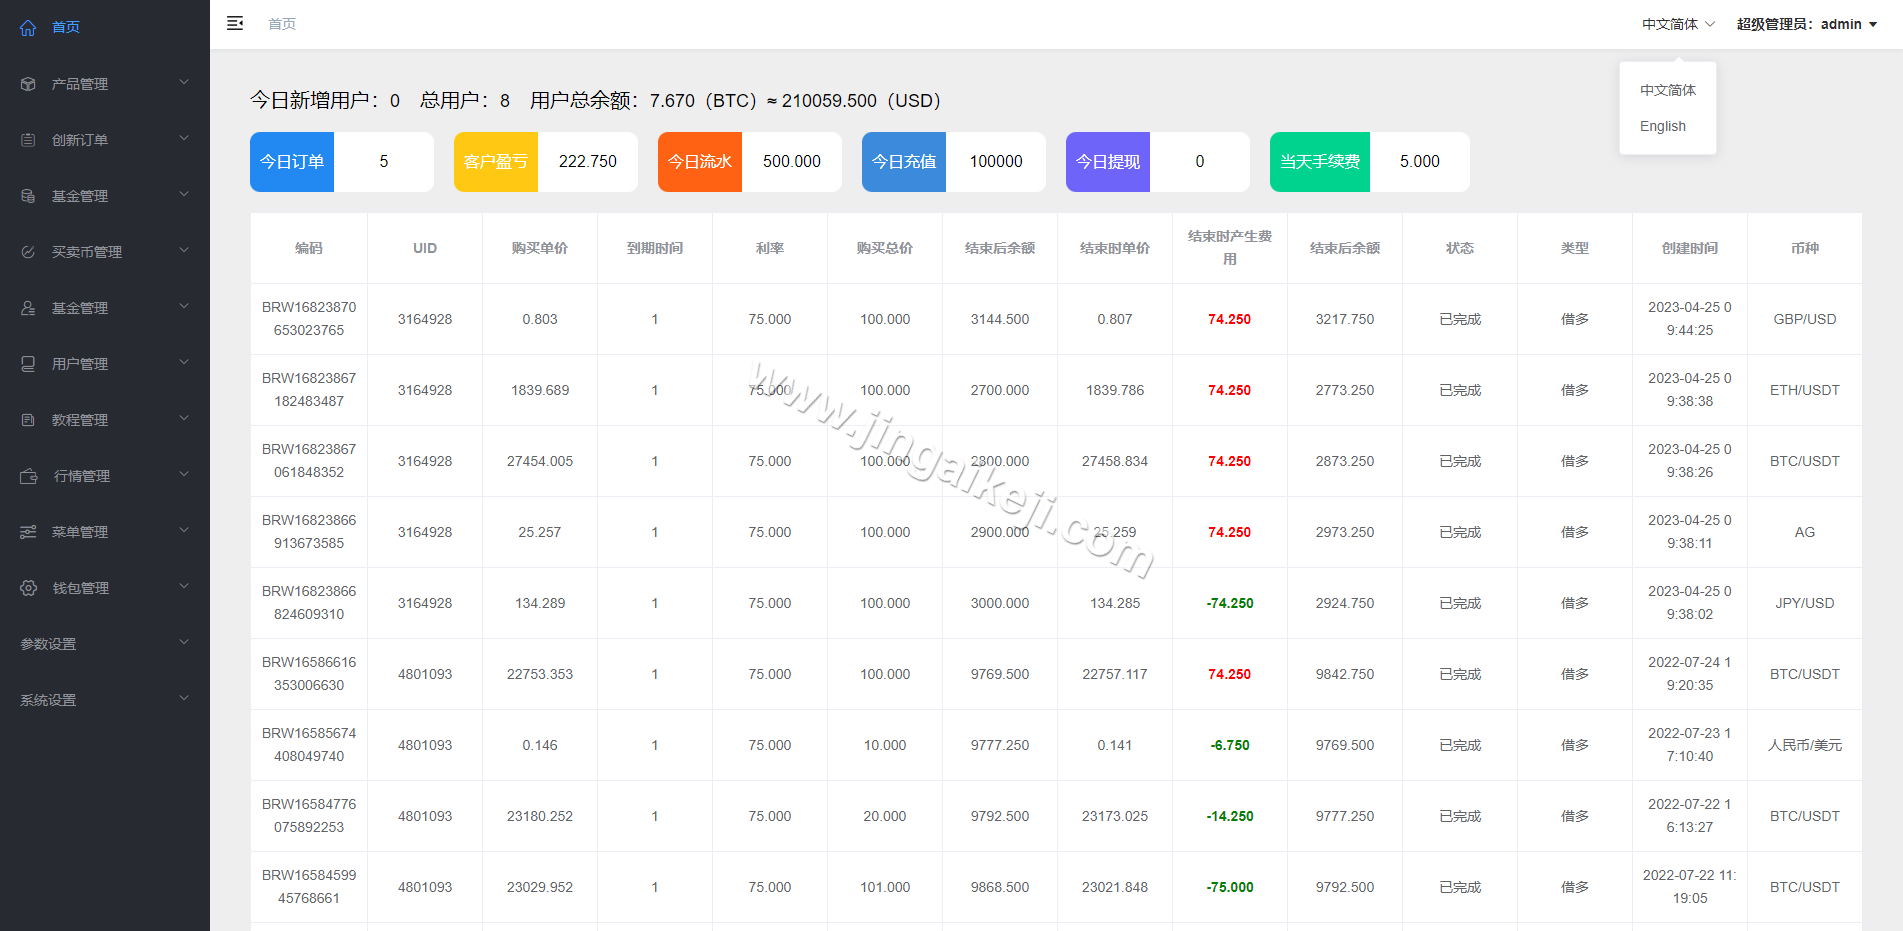
Task: Click the 教程管理 tutorial icon
Action: (27, 420)
